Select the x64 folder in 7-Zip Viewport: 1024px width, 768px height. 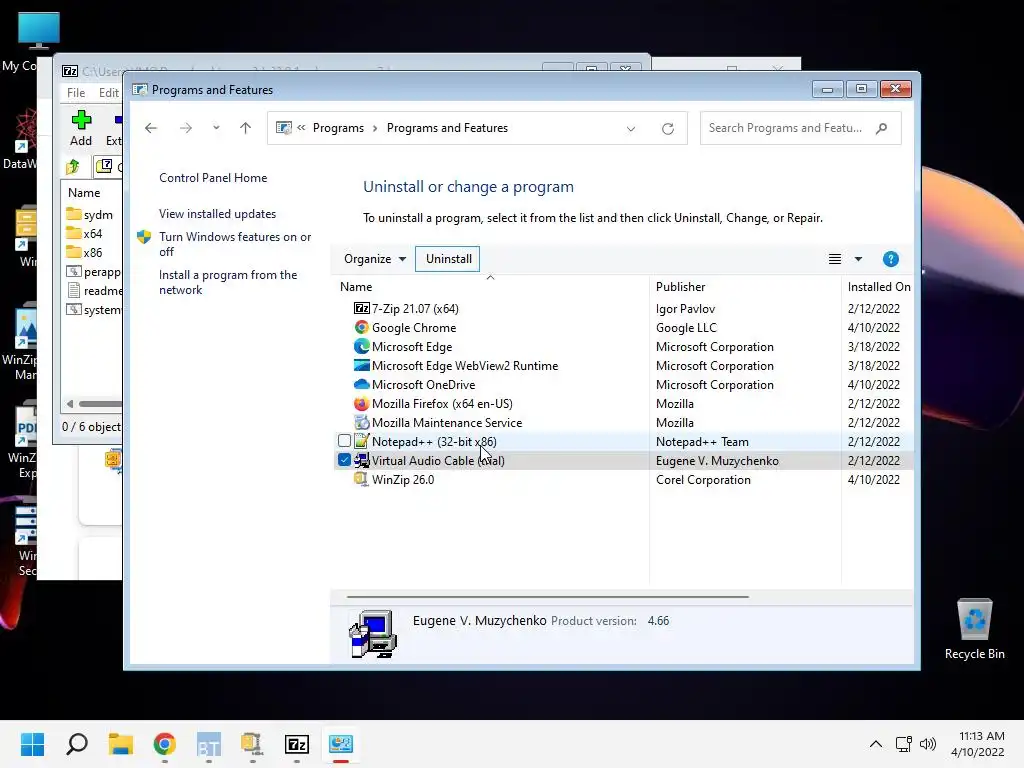85,233
